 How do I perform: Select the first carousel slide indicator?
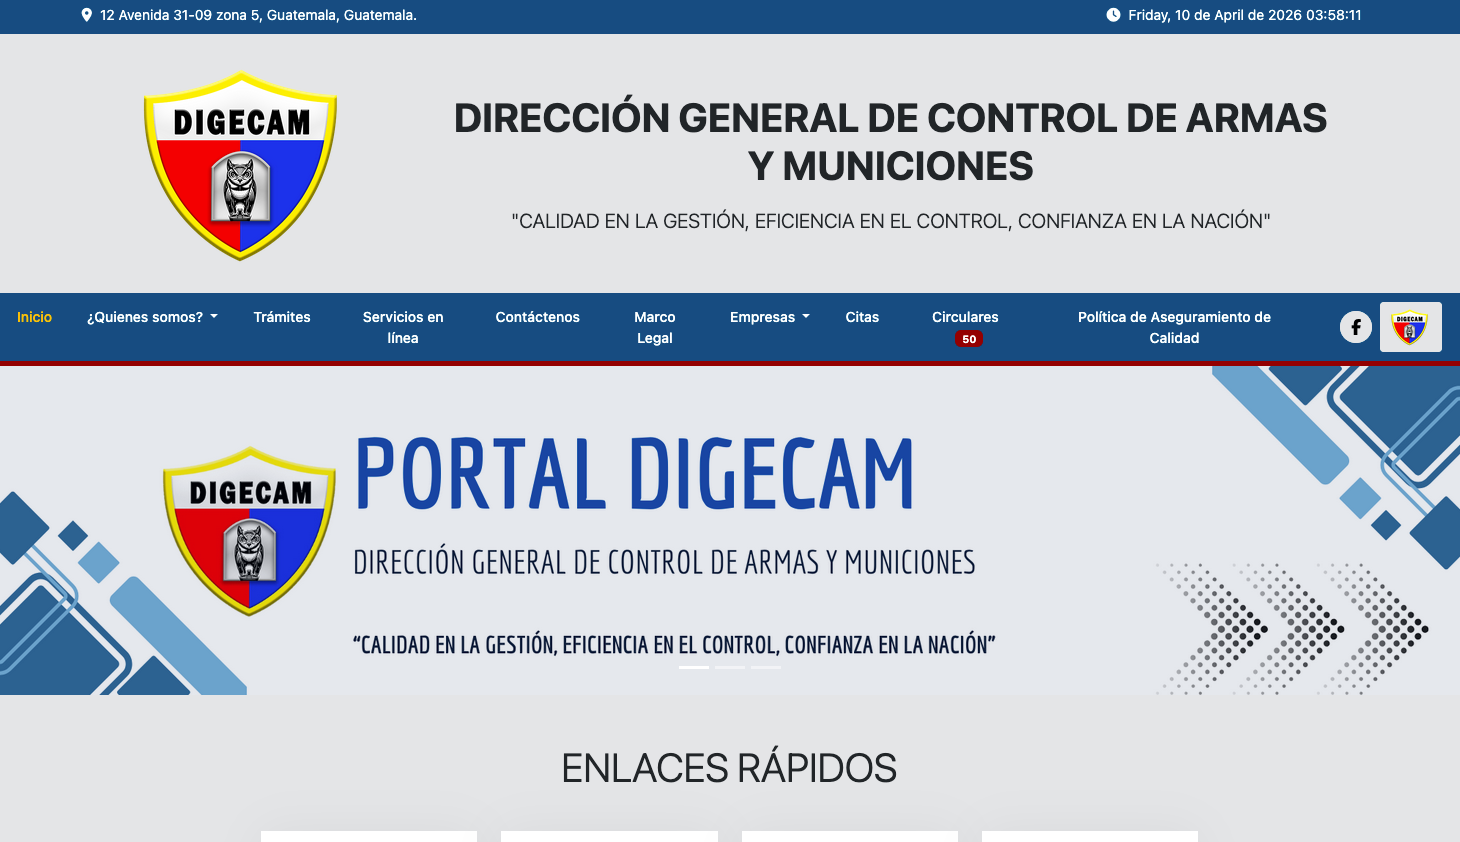coord(694,667)
